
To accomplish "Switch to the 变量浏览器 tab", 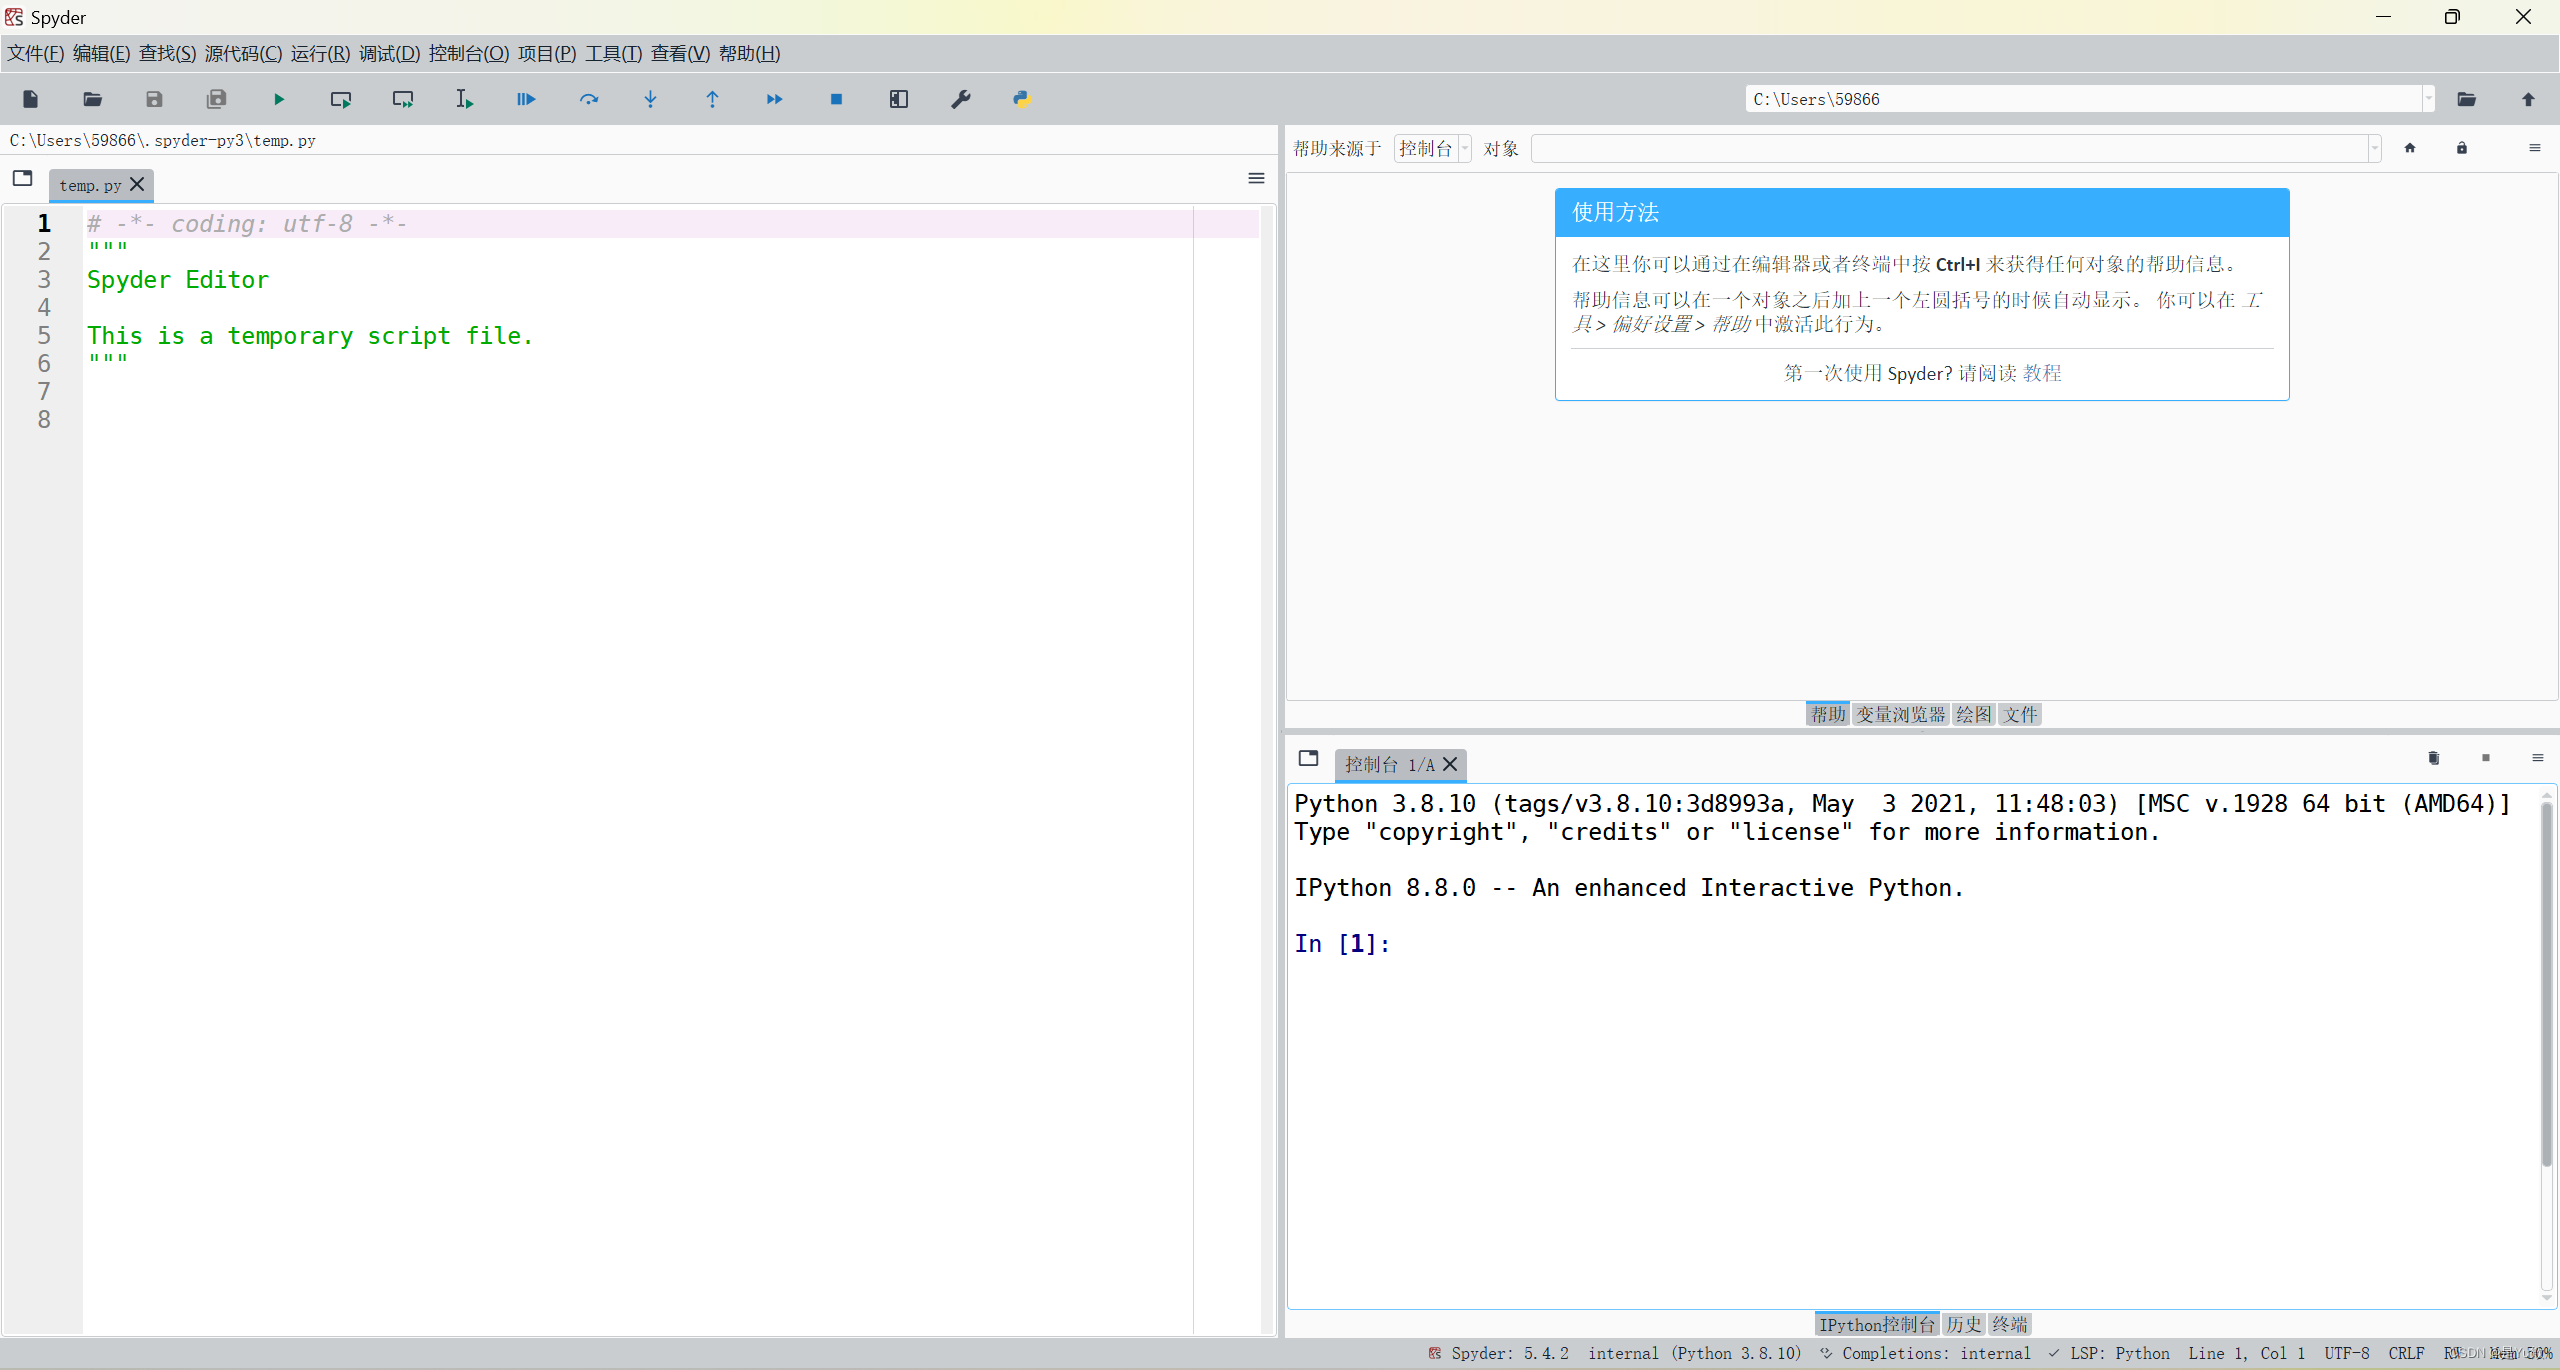I will point(1900,714).
